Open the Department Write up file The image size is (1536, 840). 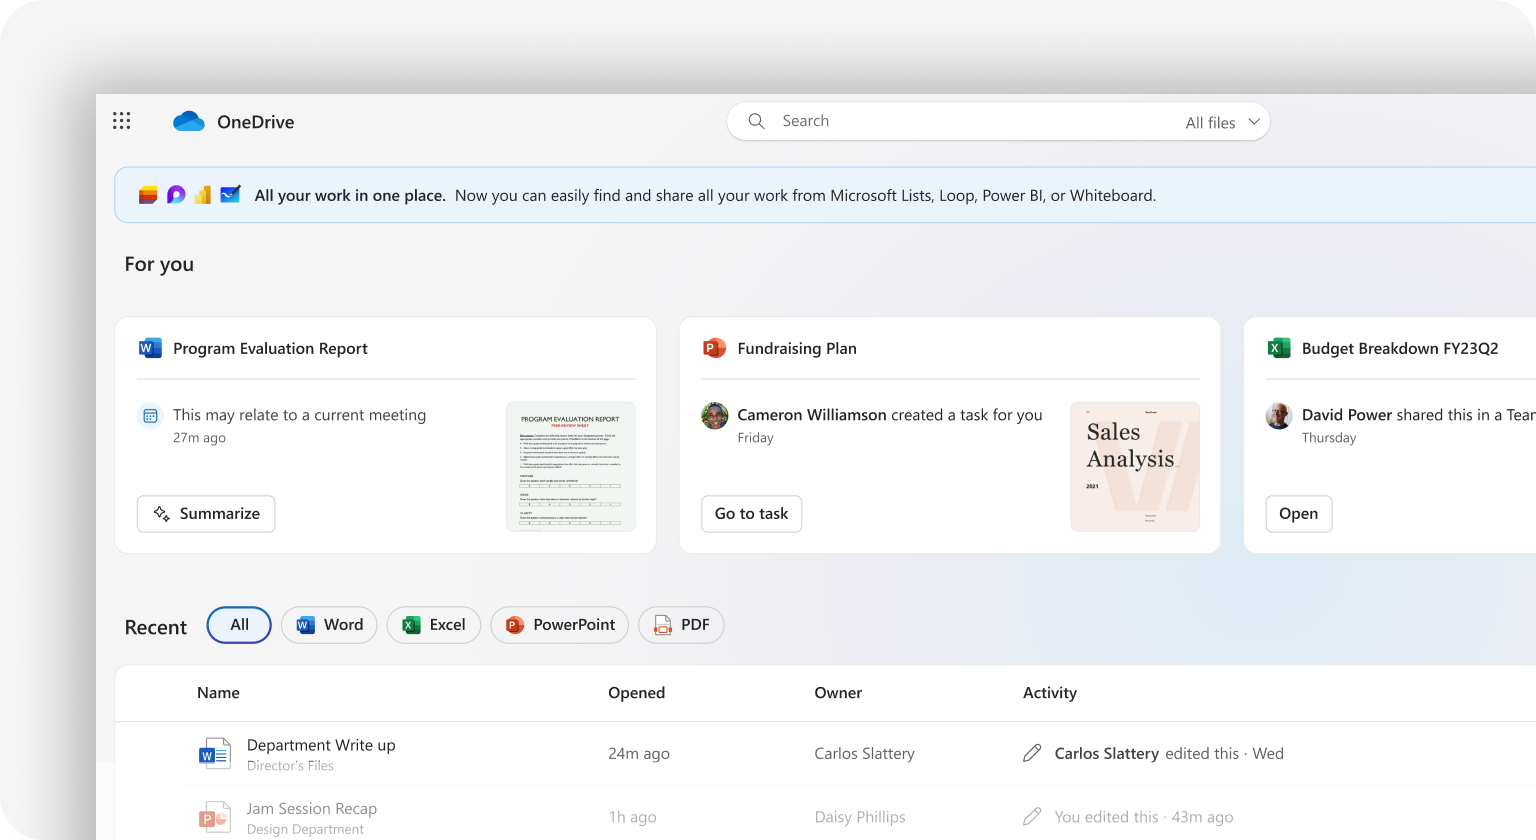pos(321,745)
